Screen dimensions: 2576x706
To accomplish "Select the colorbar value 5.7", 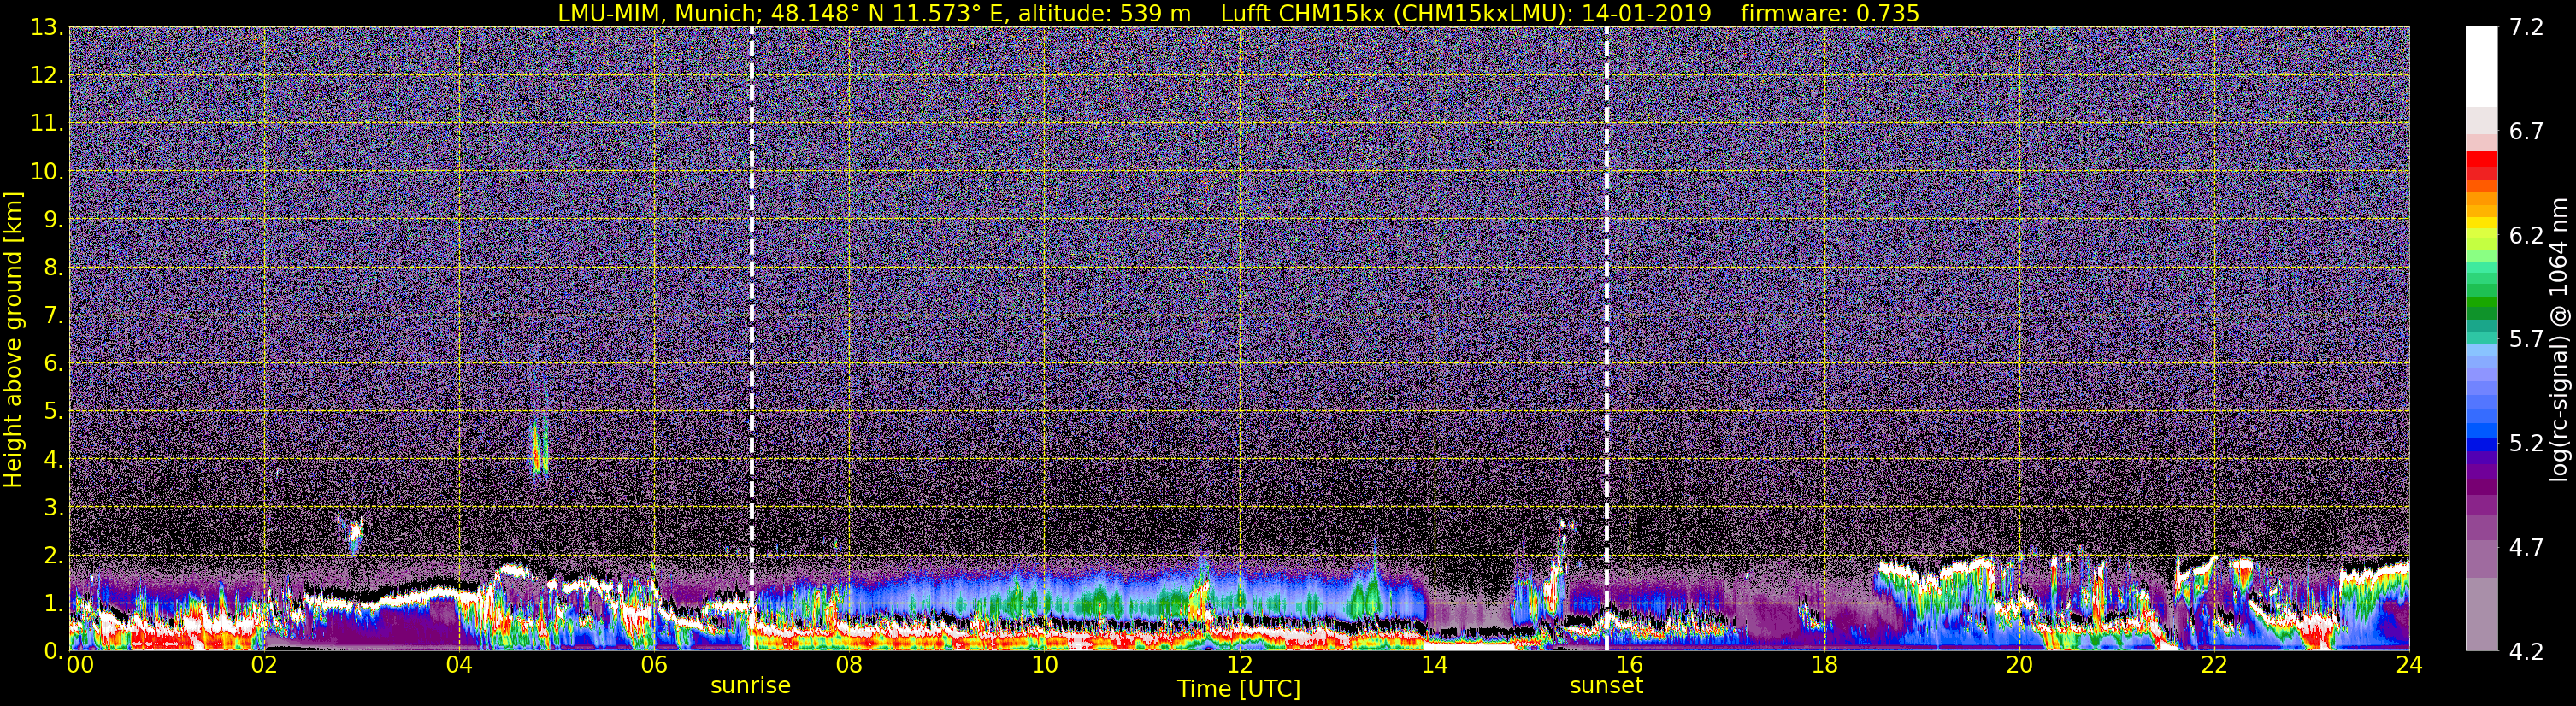I will click(x=2526, y=340).
